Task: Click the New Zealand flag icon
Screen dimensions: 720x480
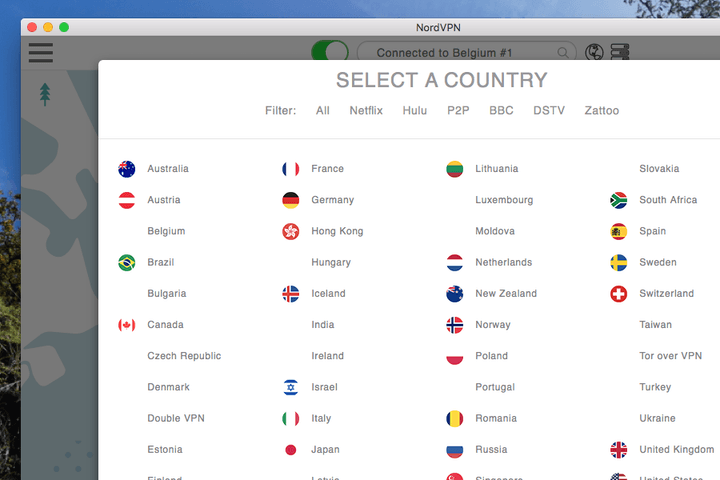Action: pyautogui.click(x=455, y=294)
